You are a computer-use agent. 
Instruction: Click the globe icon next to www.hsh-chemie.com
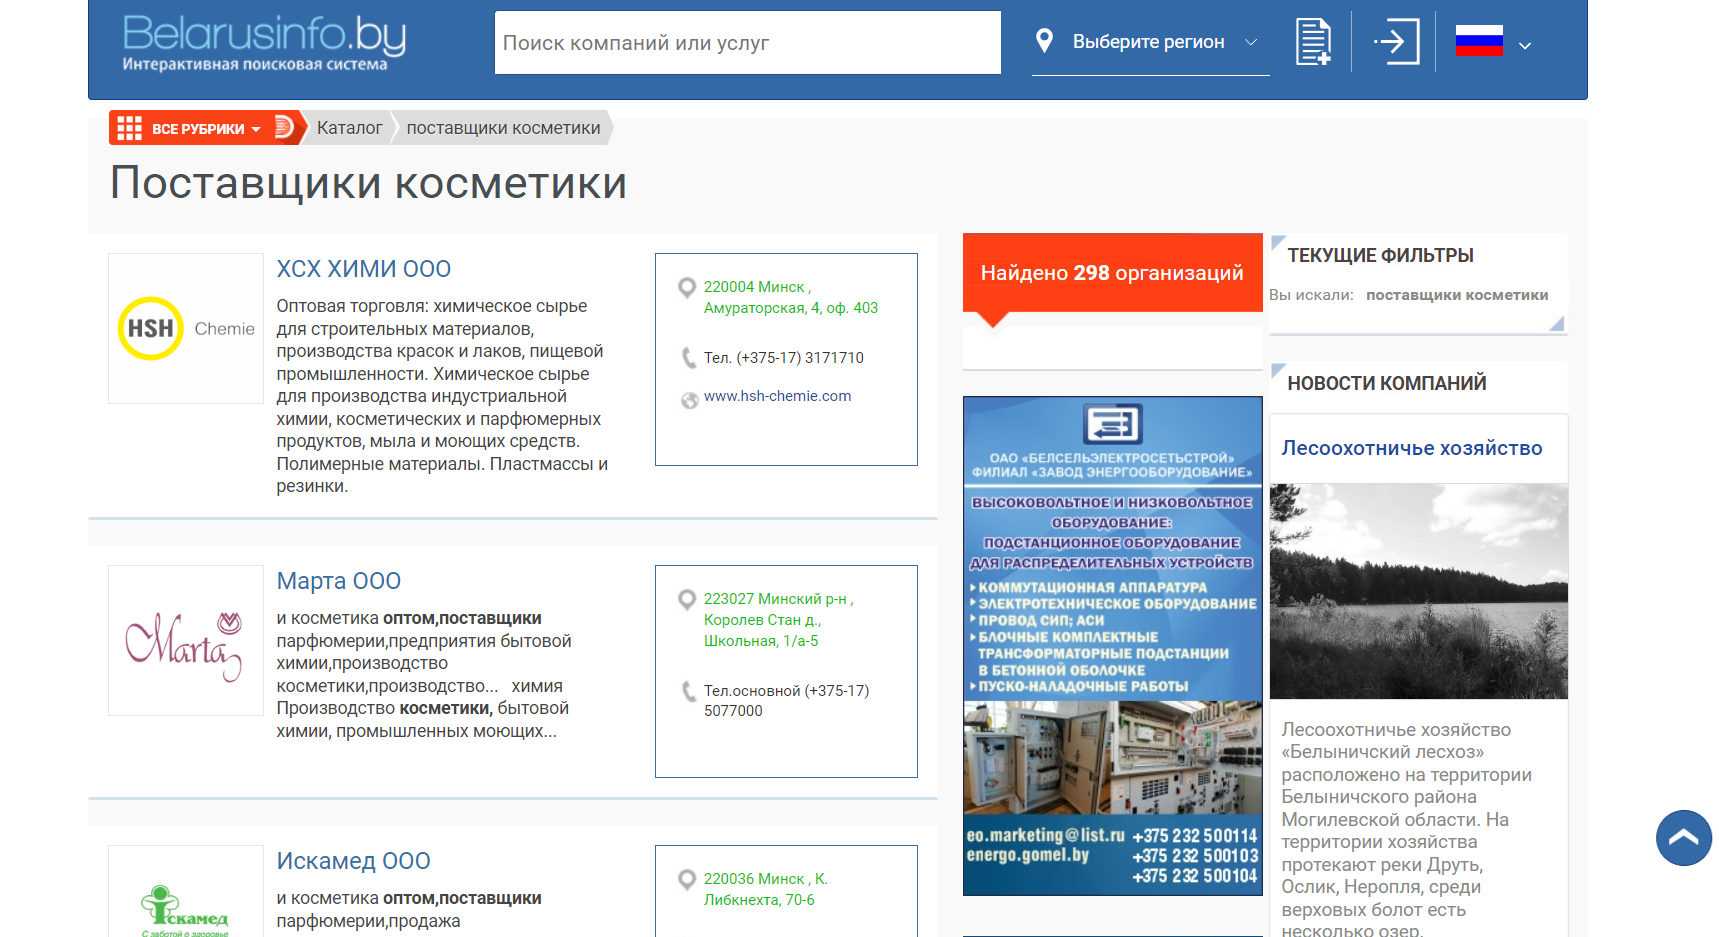(x=689, y=400)
